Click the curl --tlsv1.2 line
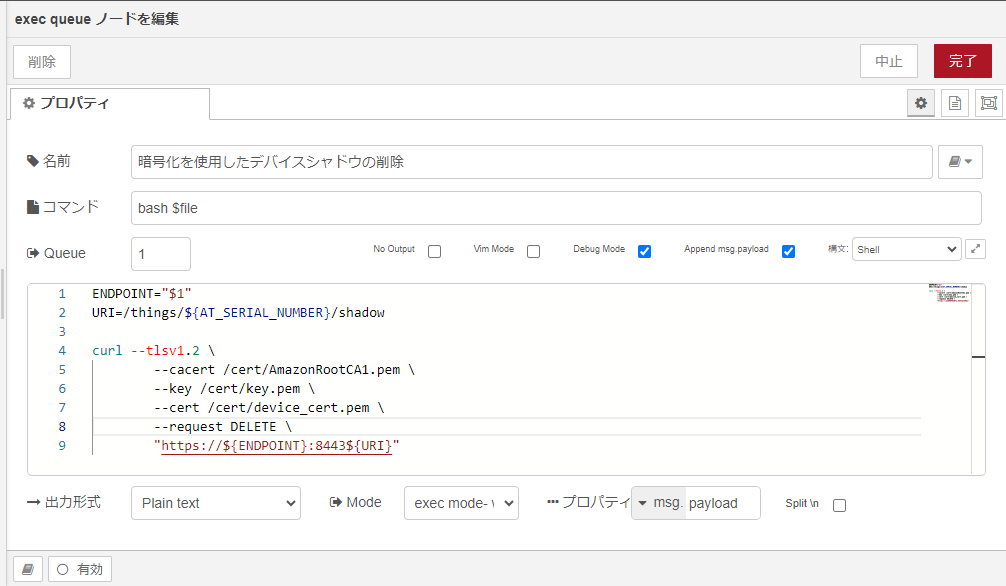 pos(153,350)
